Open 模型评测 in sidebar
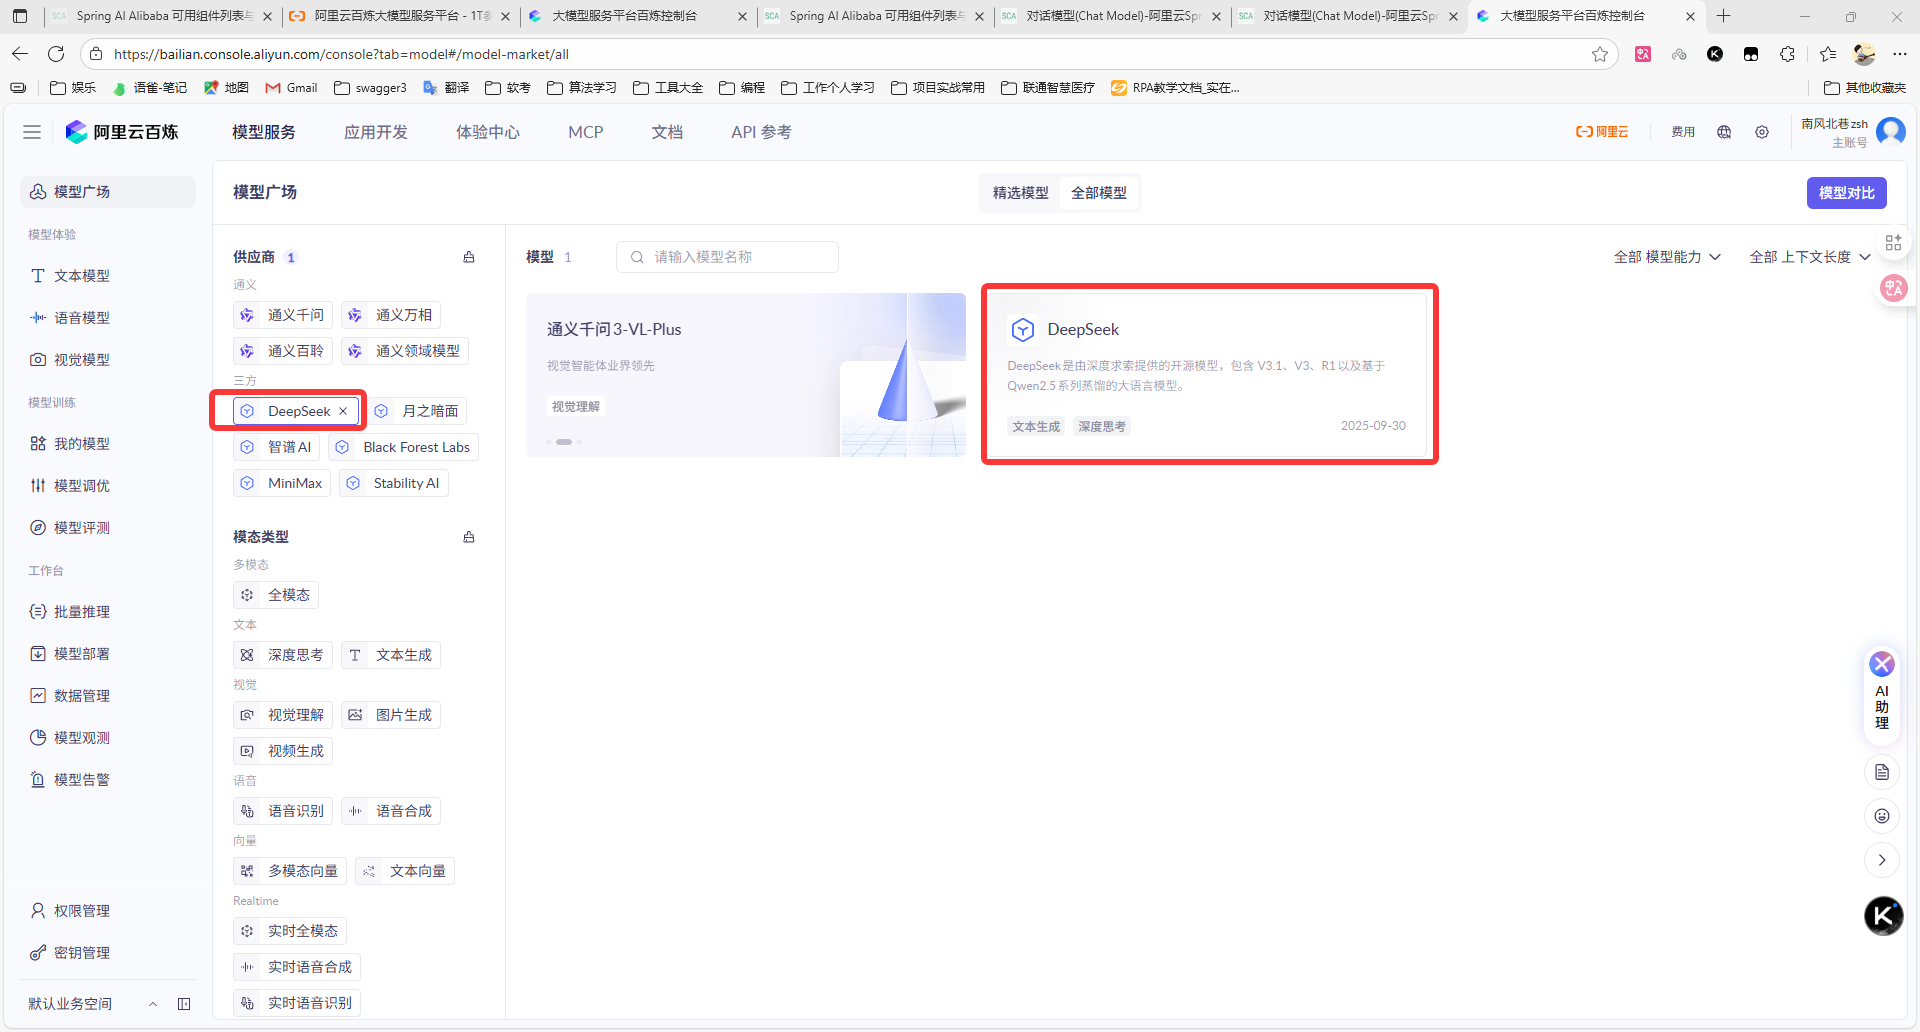Image resolution: width=1920 pixels, height=1032 pixels. click(x=108, y=528)
